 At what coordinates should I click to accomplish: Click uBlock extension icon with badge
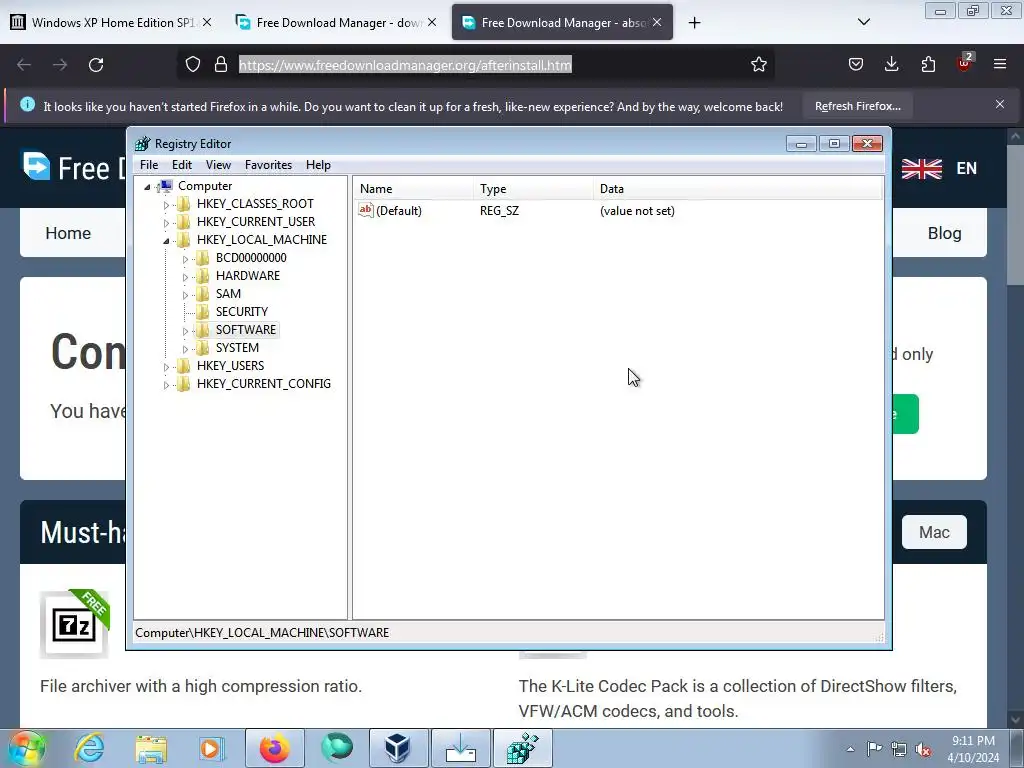965,63
